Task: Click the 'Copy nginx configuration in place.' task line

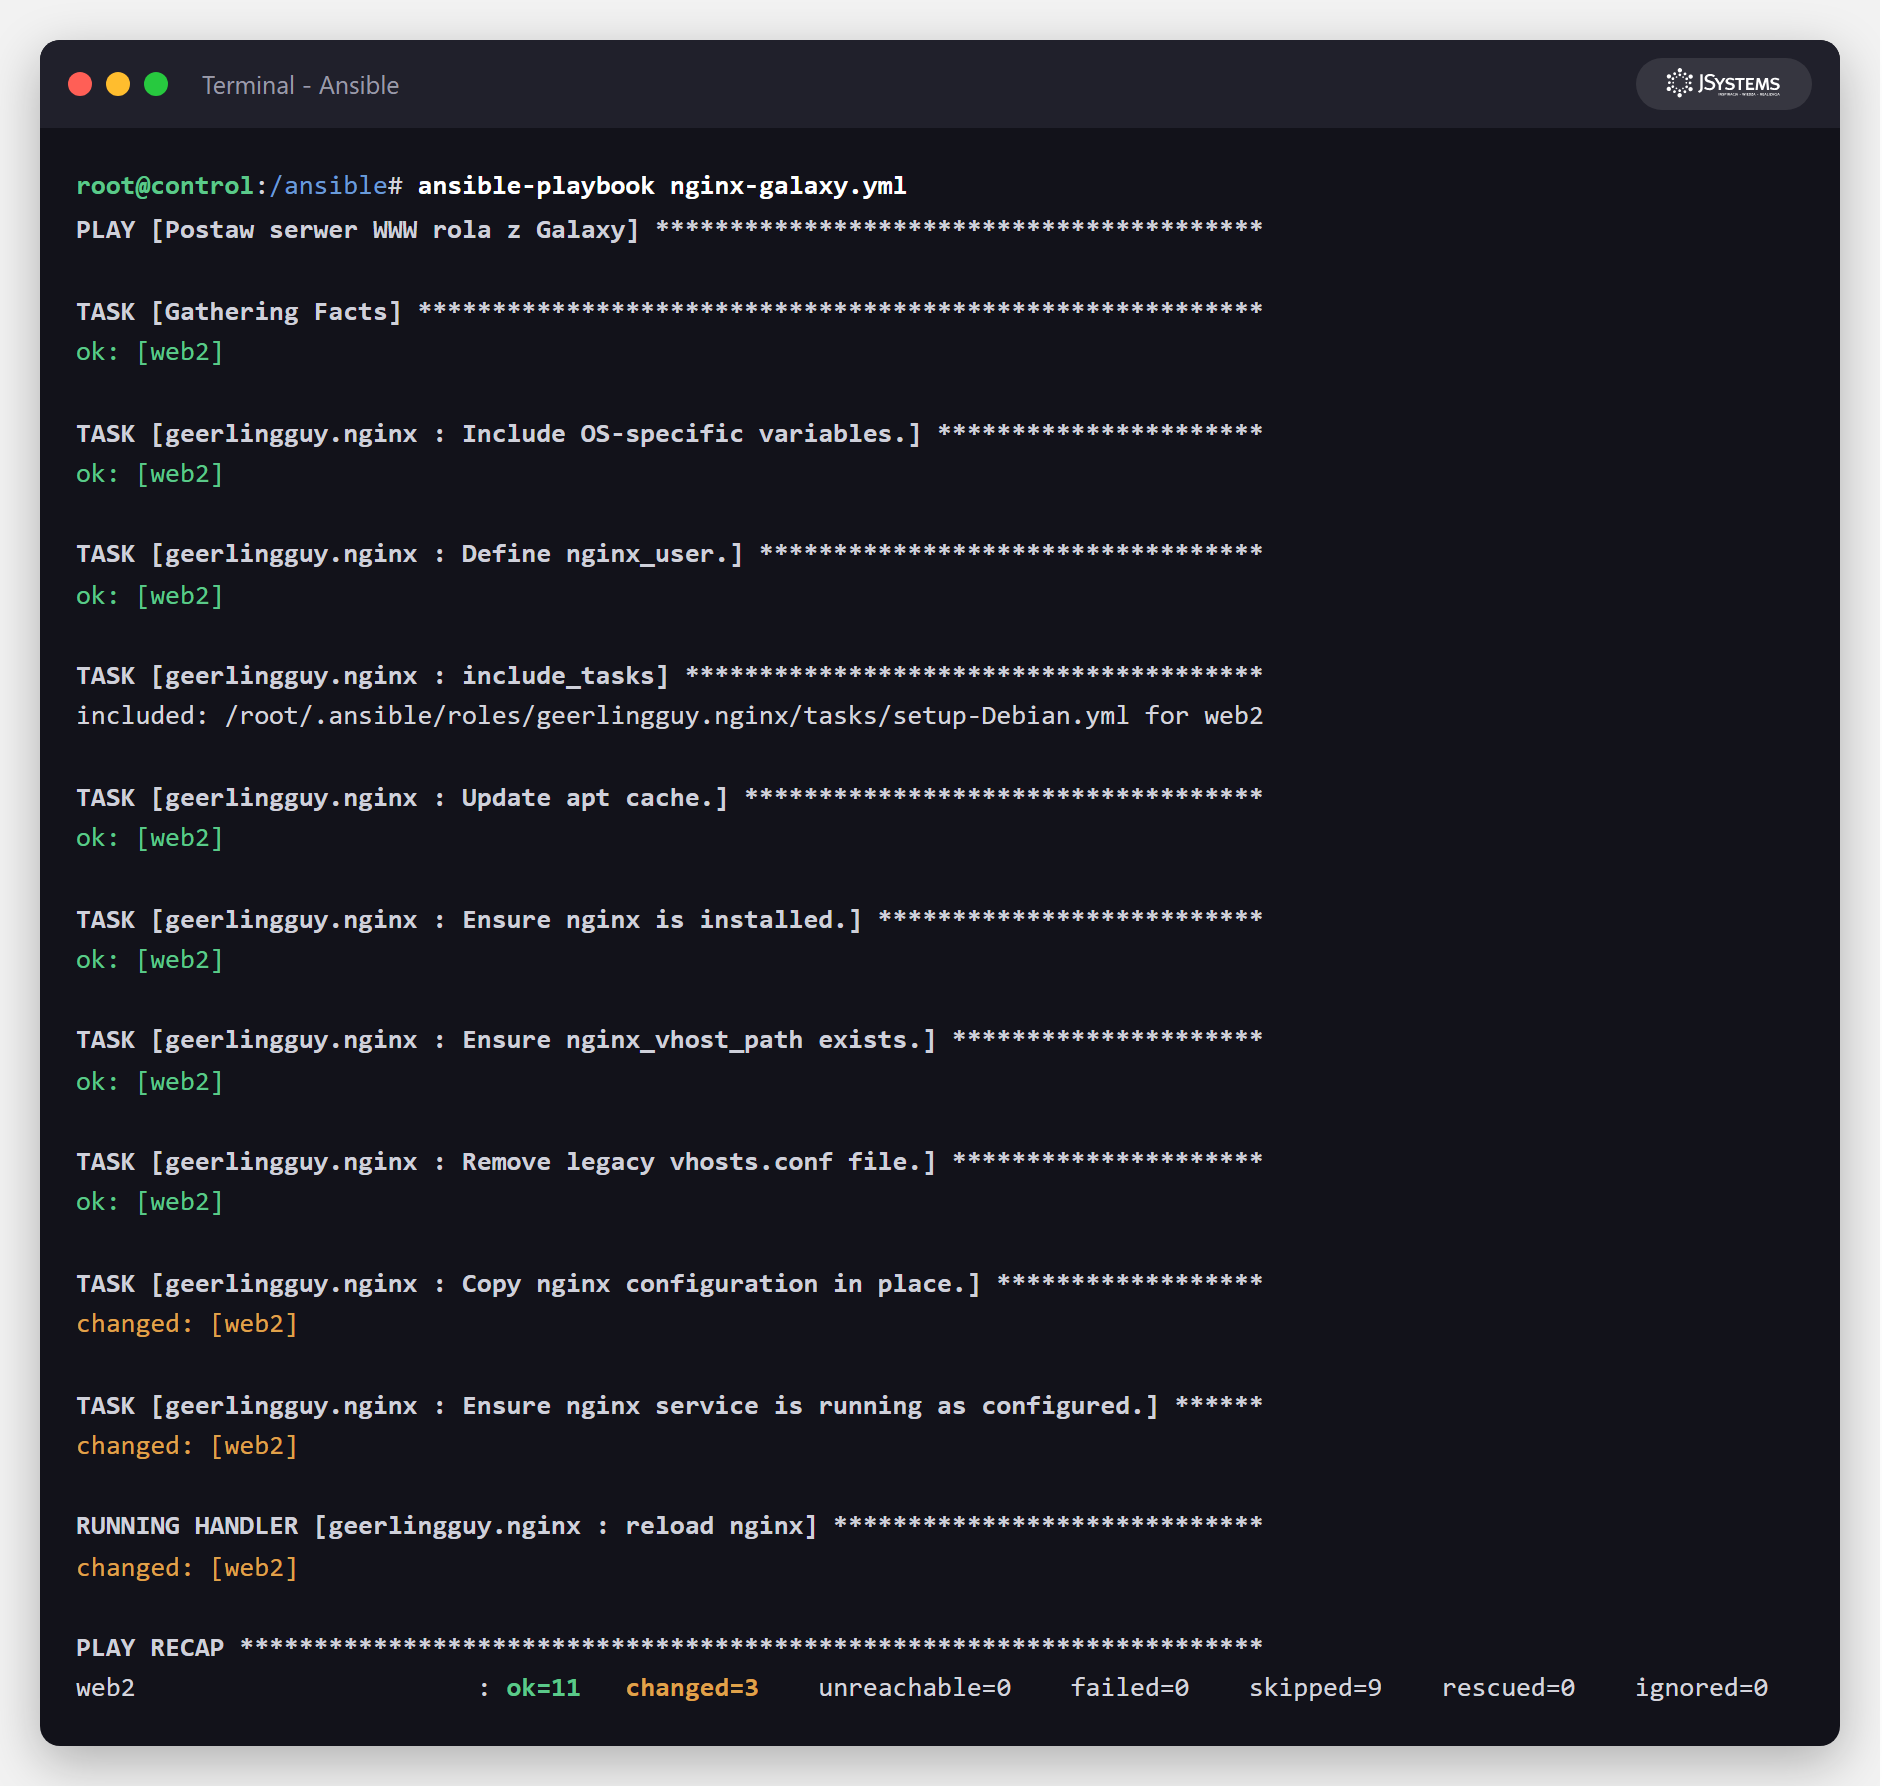Action: click(x=669, y=1284)
